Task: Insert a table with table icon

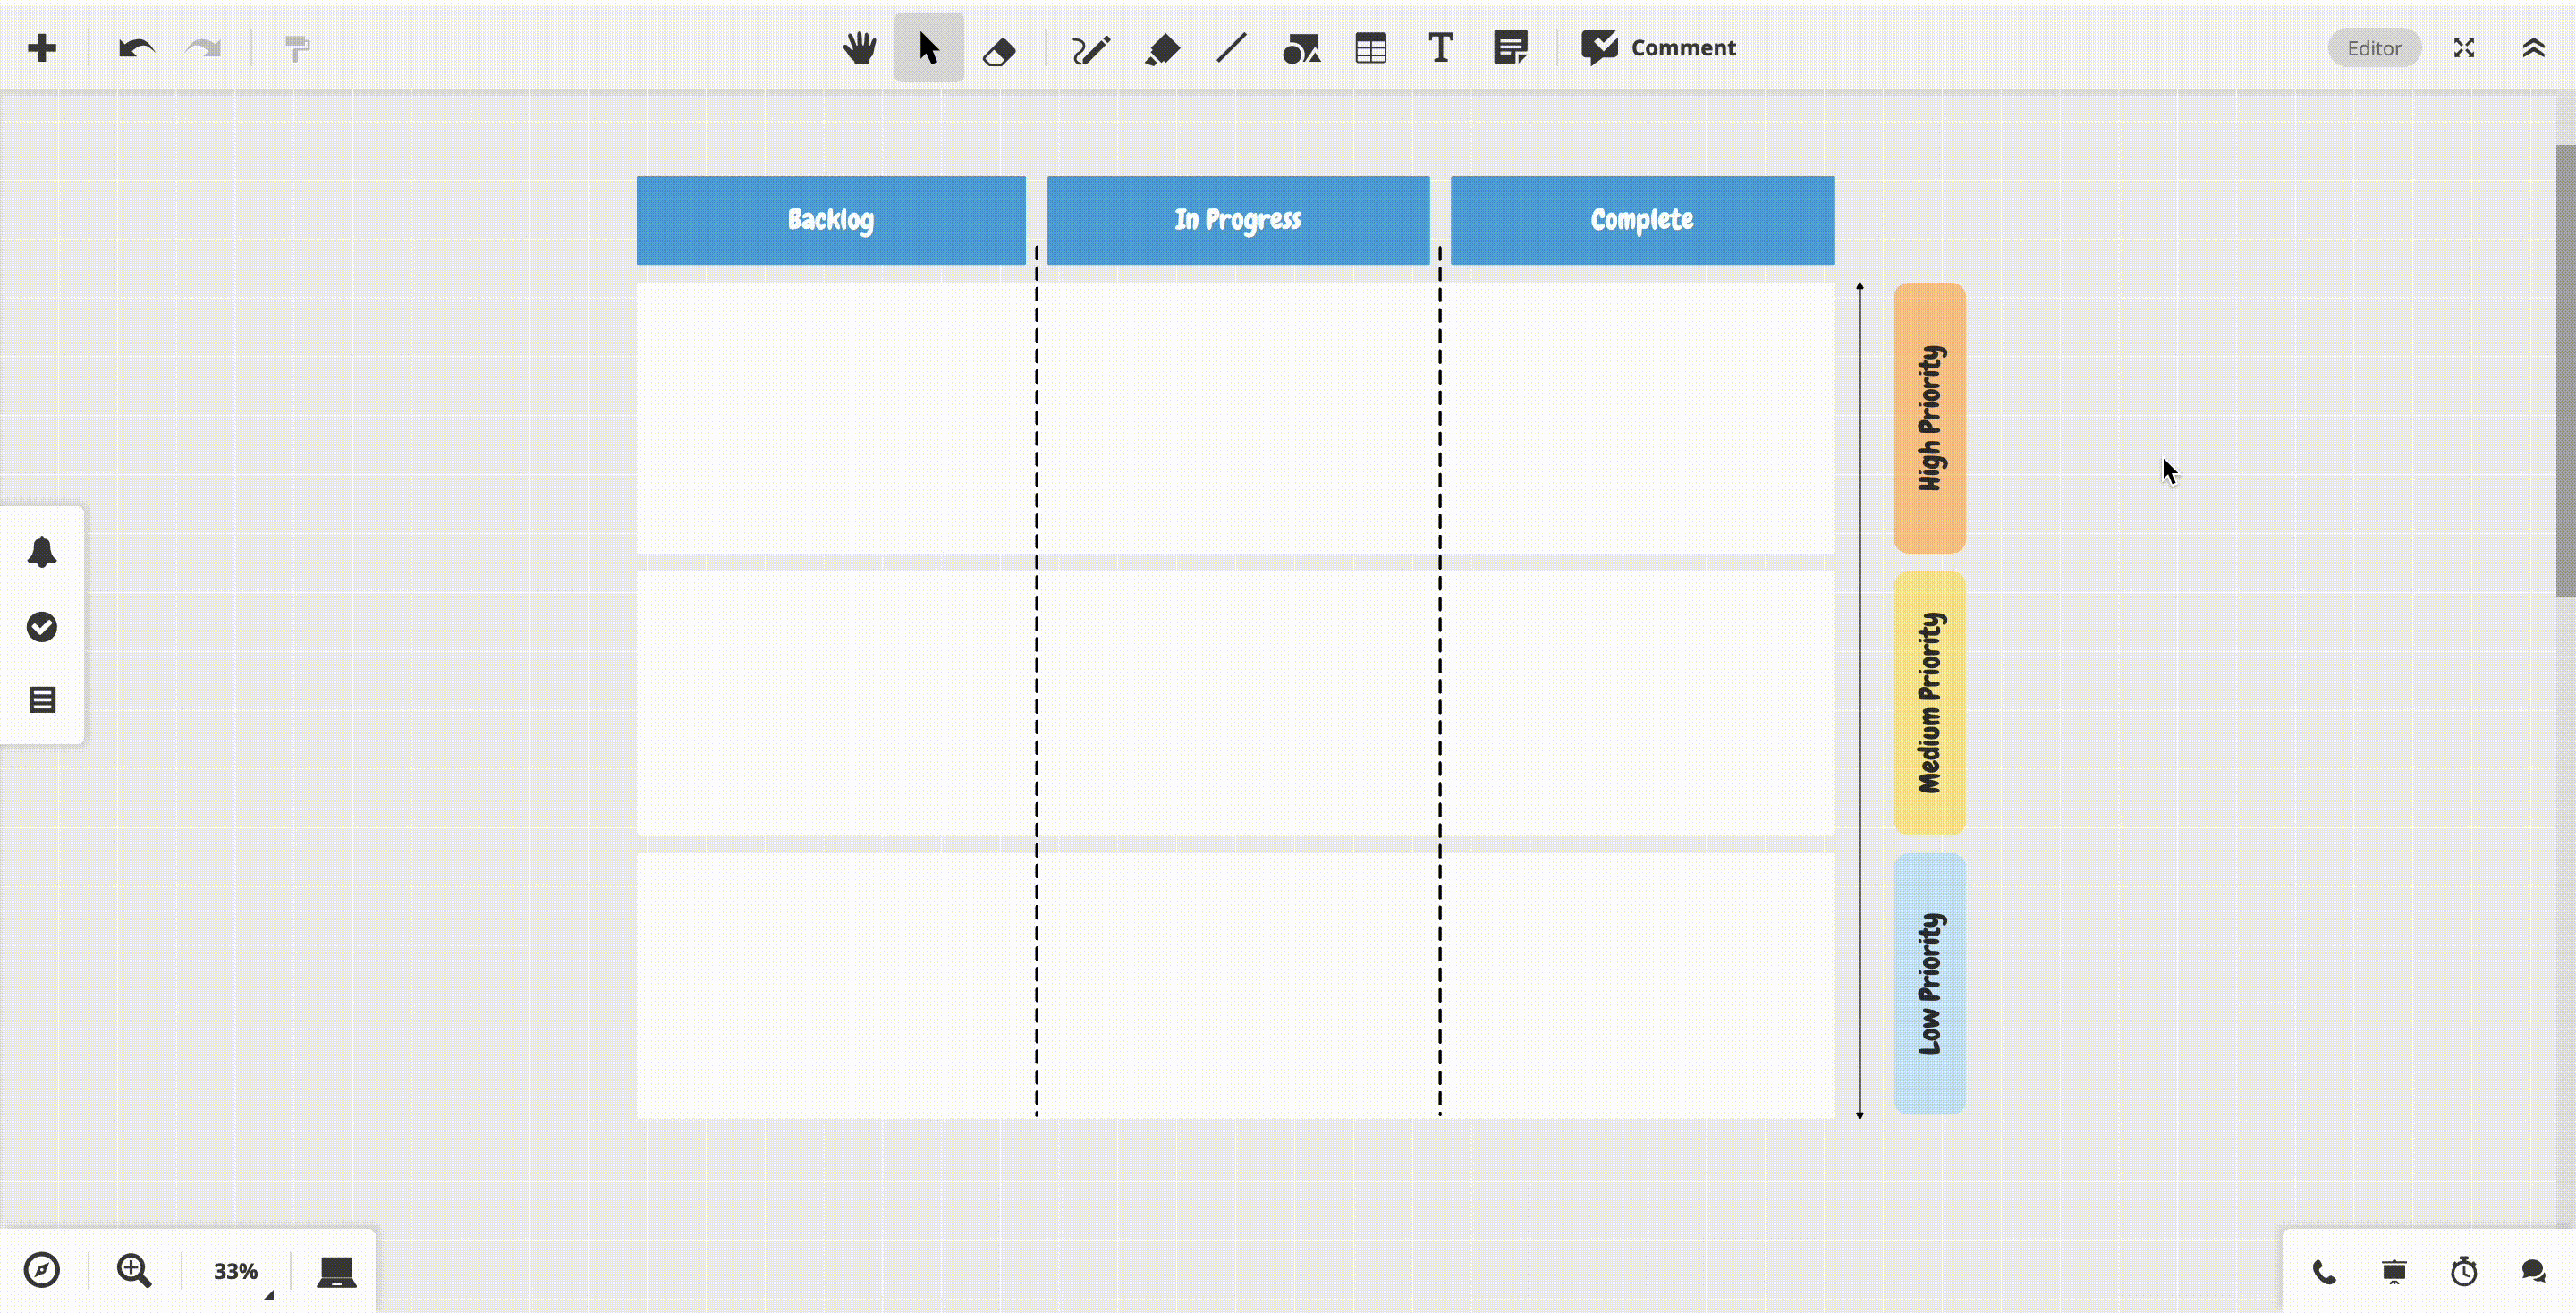Action: tap(1371, 48)
